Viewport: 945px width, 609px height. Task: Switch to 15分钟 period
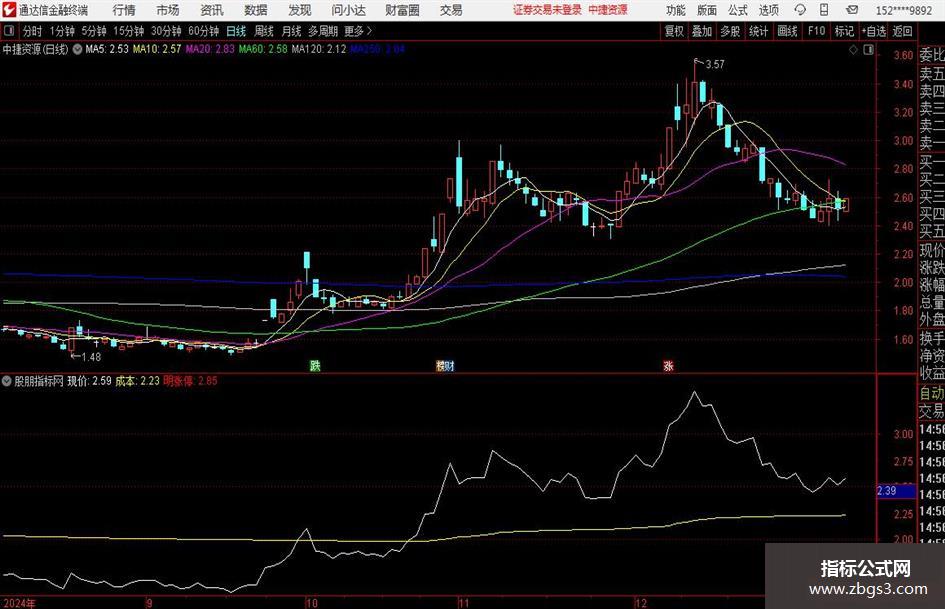(x=129, y=31)
